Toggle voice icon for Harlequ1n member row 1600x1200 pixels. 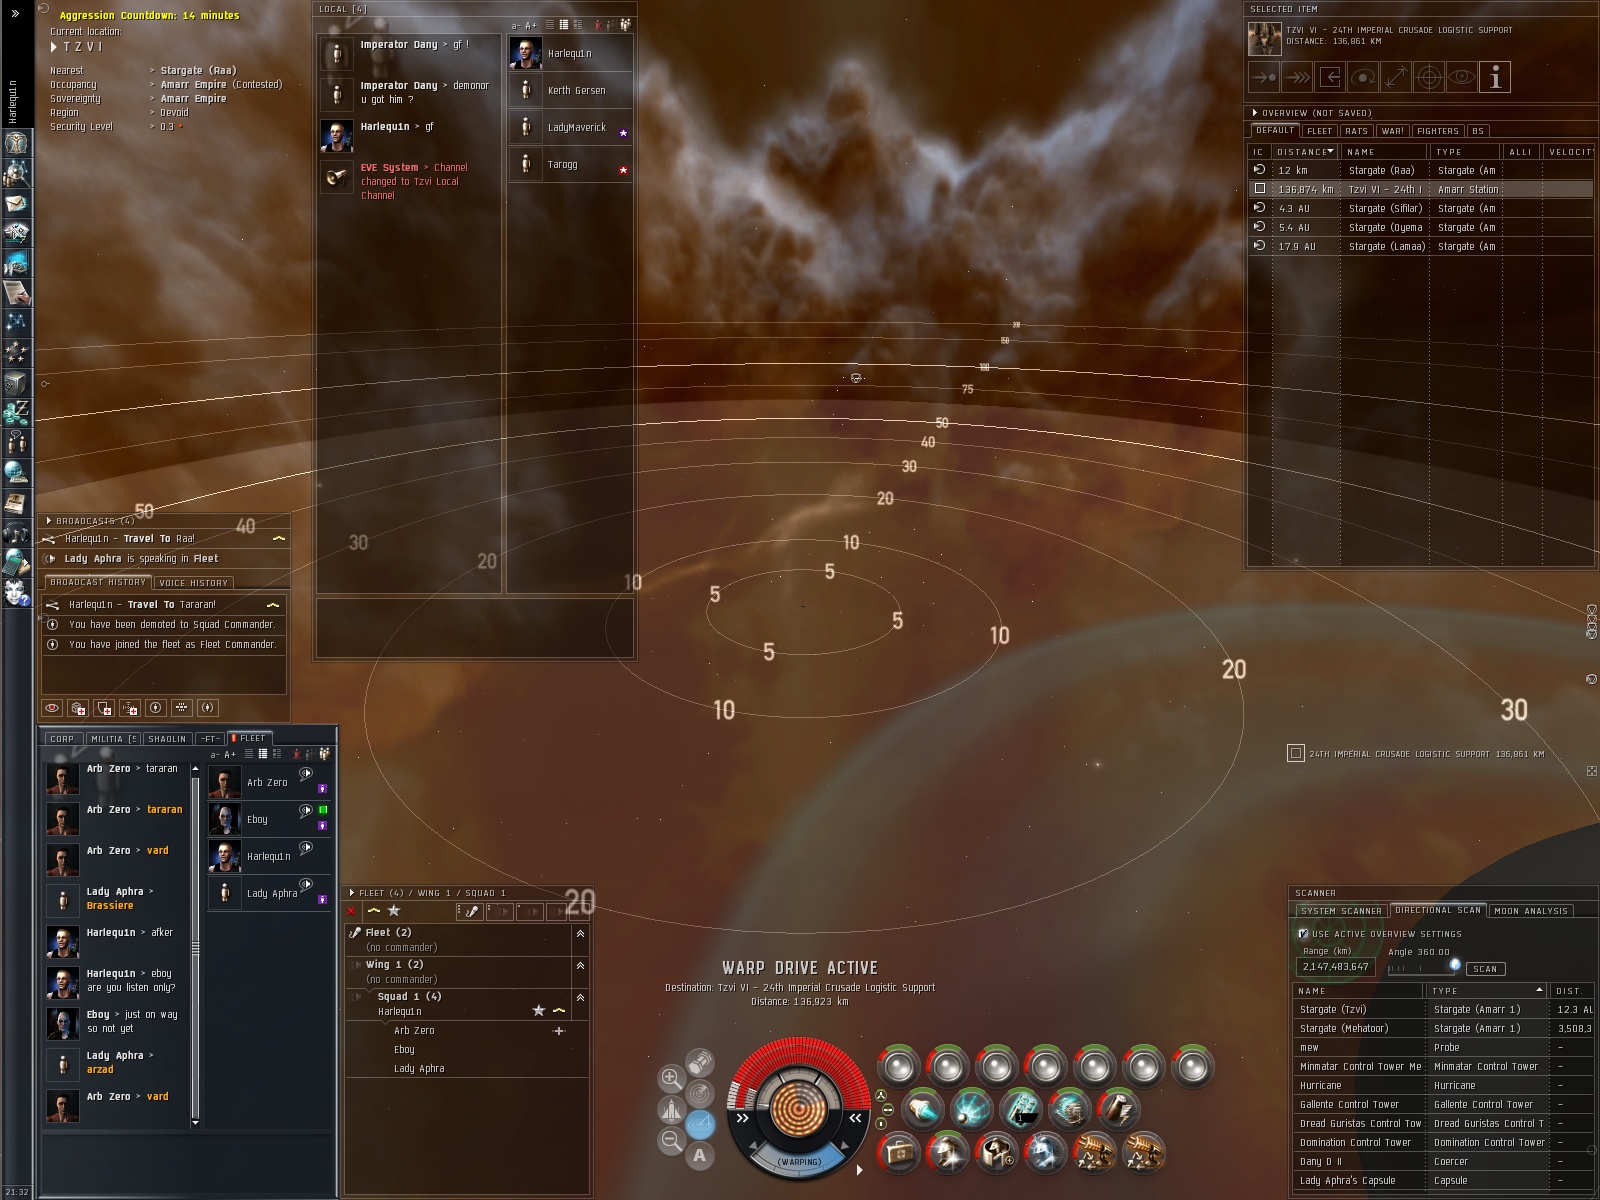click(x=306, y=848)
